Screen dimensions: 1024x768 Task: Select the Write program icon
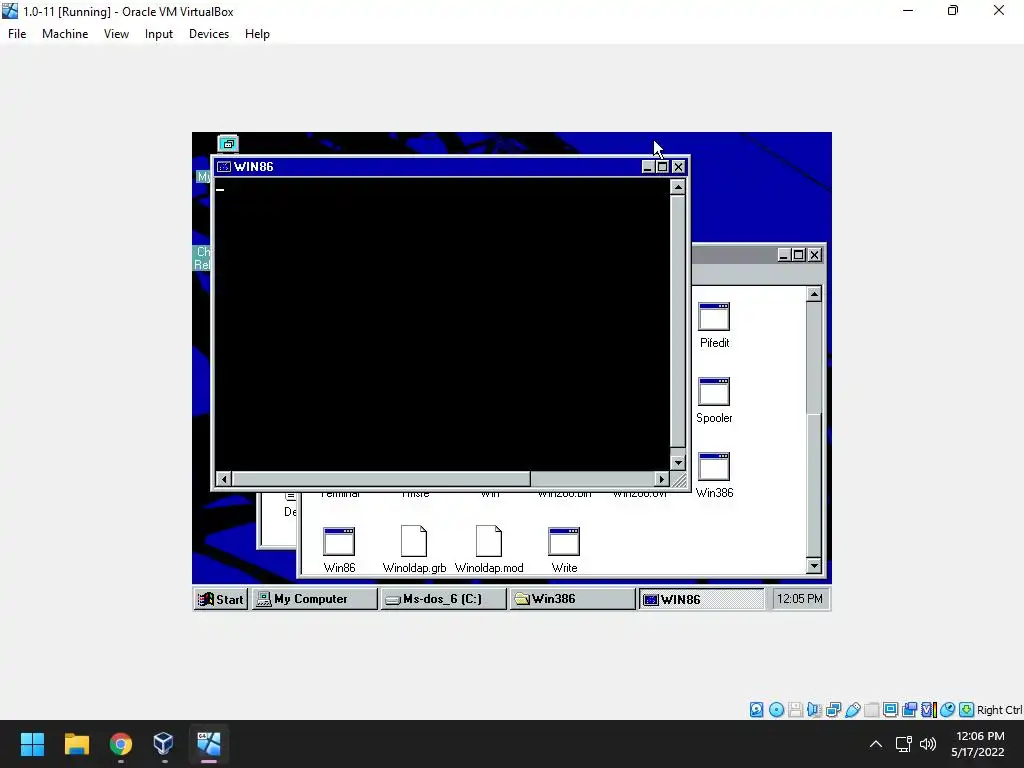pyautogui.click(x=564, y=541)
